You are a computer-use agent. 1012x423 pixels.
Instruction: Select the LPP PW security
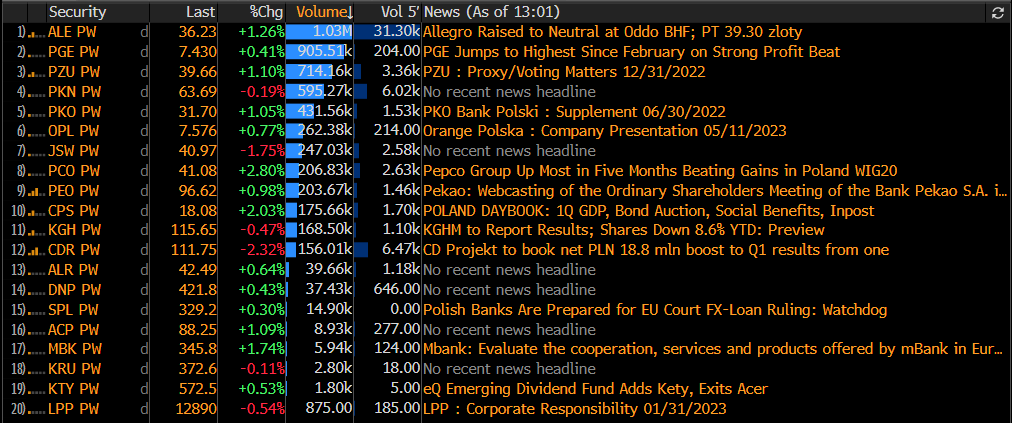(74, 409)
